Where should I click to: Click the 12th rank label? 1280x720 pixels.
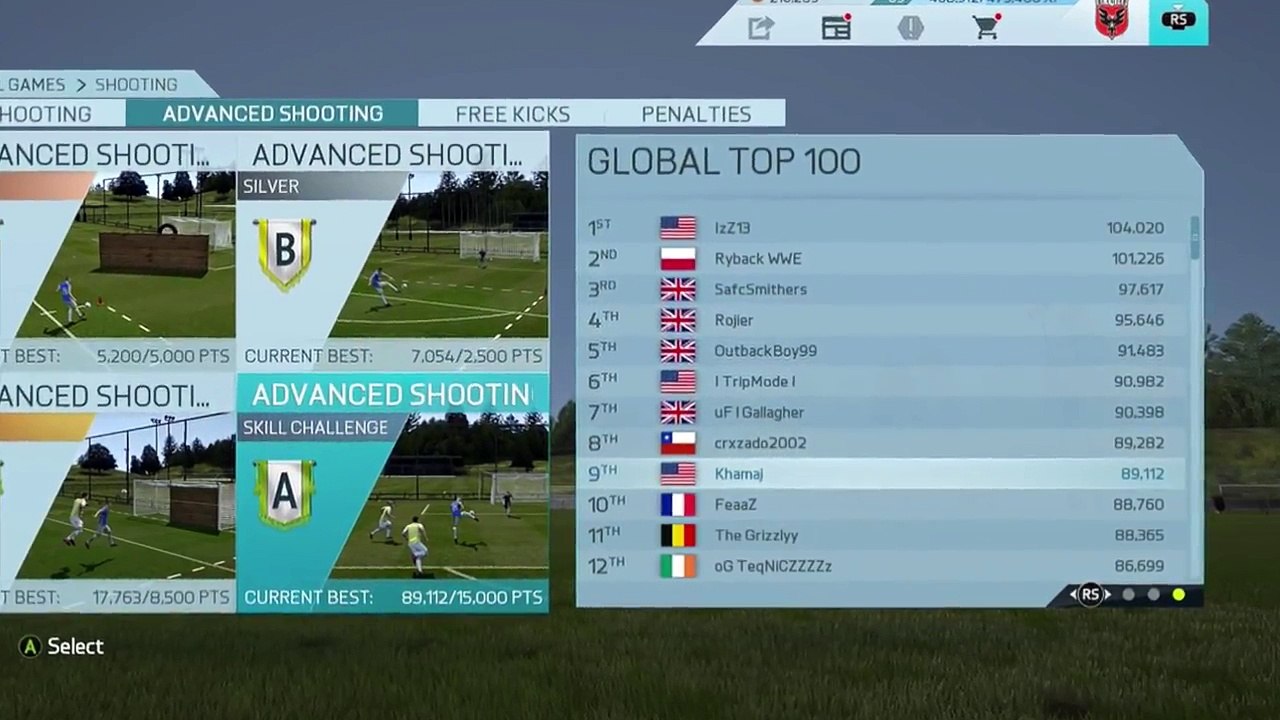[x=606, y=566]
